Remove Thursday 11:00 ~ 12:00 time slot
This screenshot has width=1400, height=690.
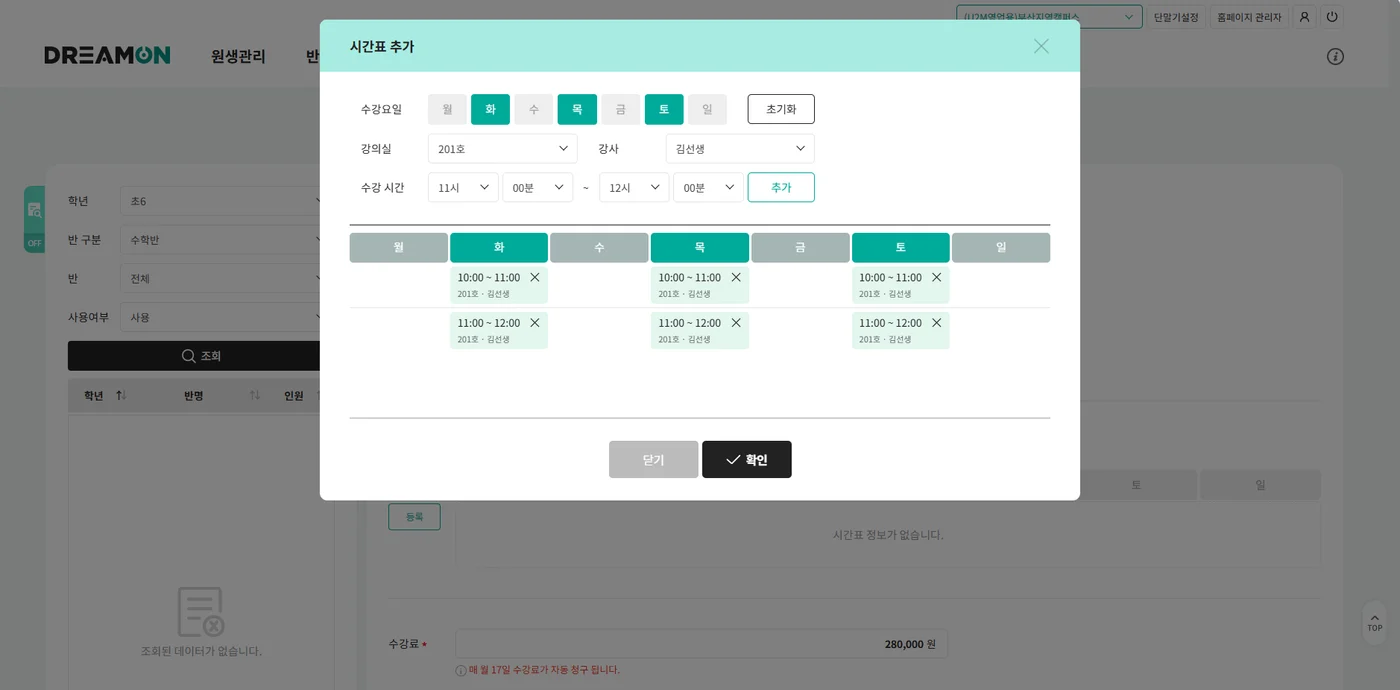736,322
